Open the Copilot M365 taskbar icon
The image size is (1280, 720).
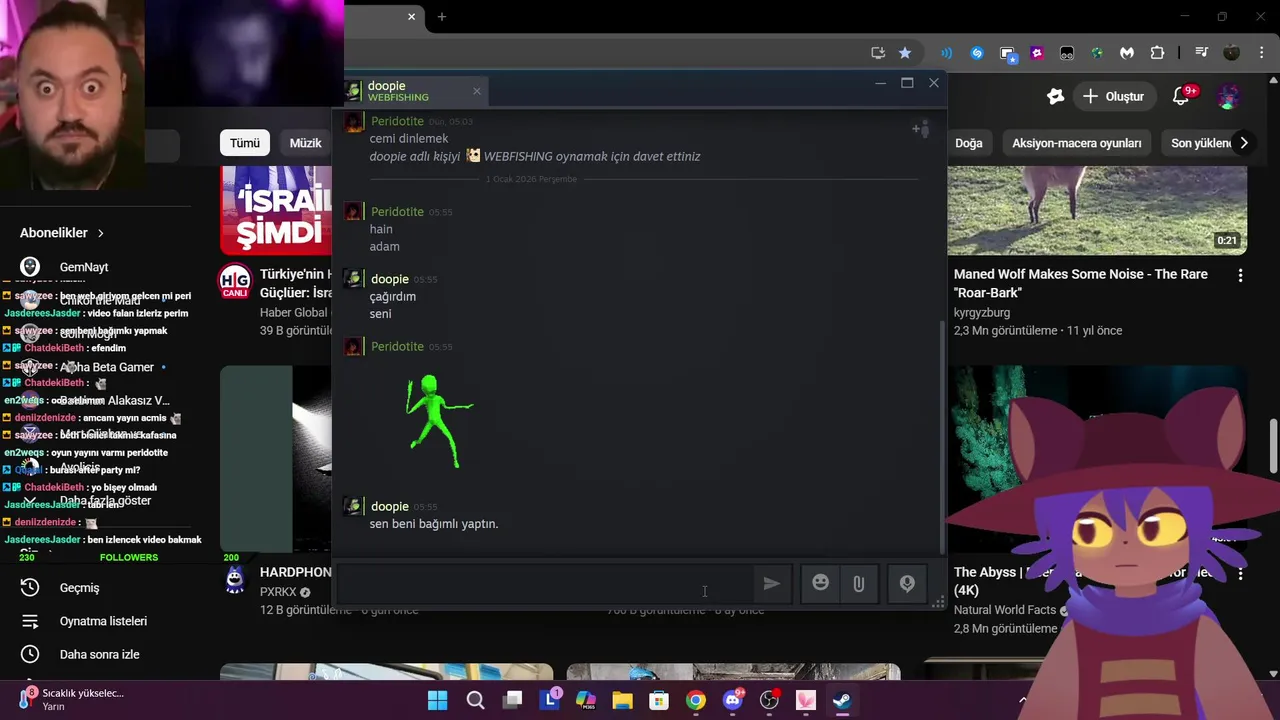586,700
